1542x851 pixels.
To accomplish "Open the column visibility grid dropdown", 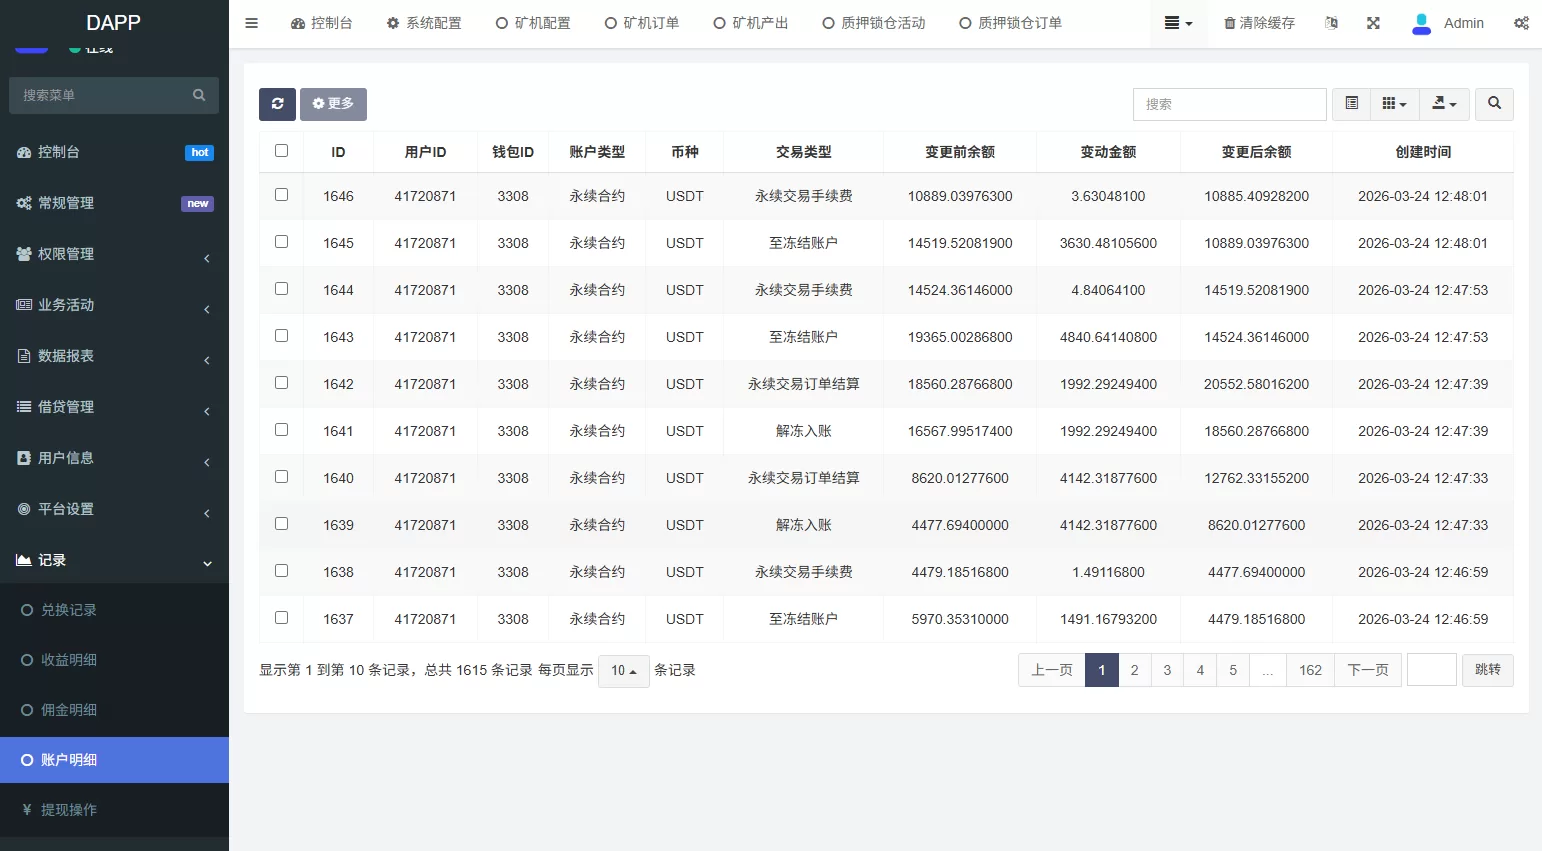I will pos(1394,104).
